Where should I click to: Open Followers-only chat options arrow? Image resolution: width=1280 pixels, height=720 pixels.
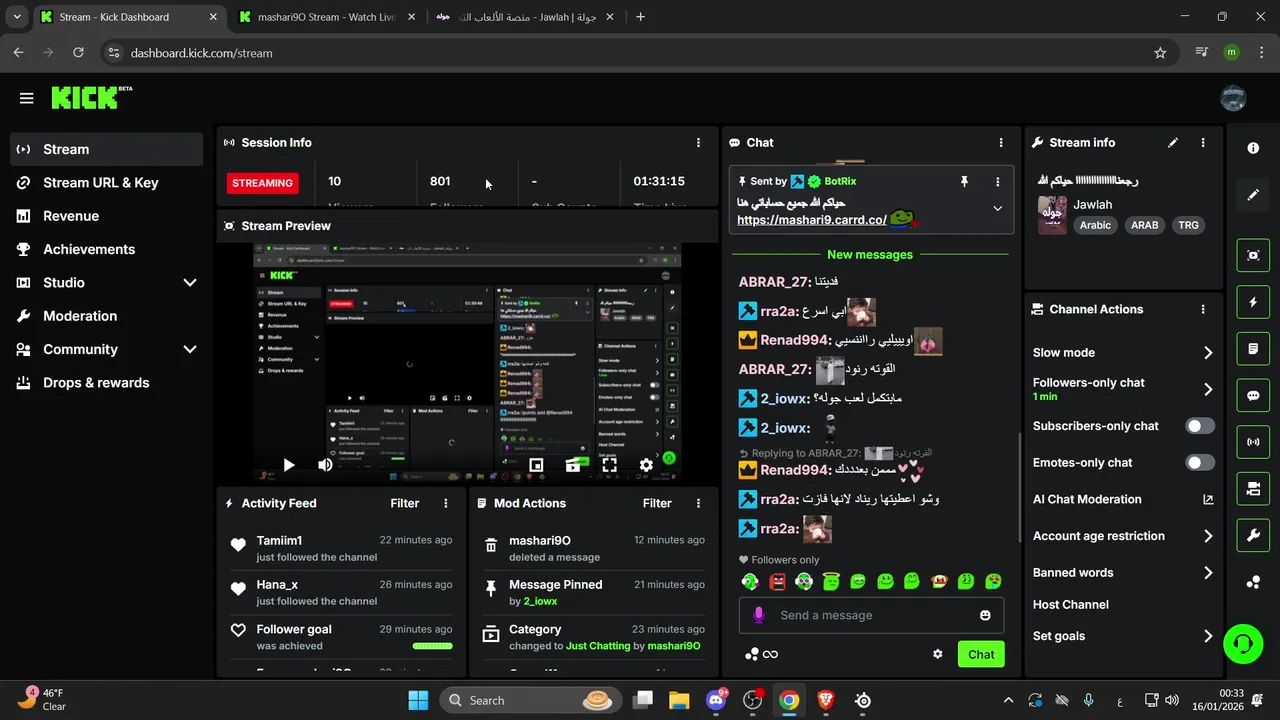1208,389
